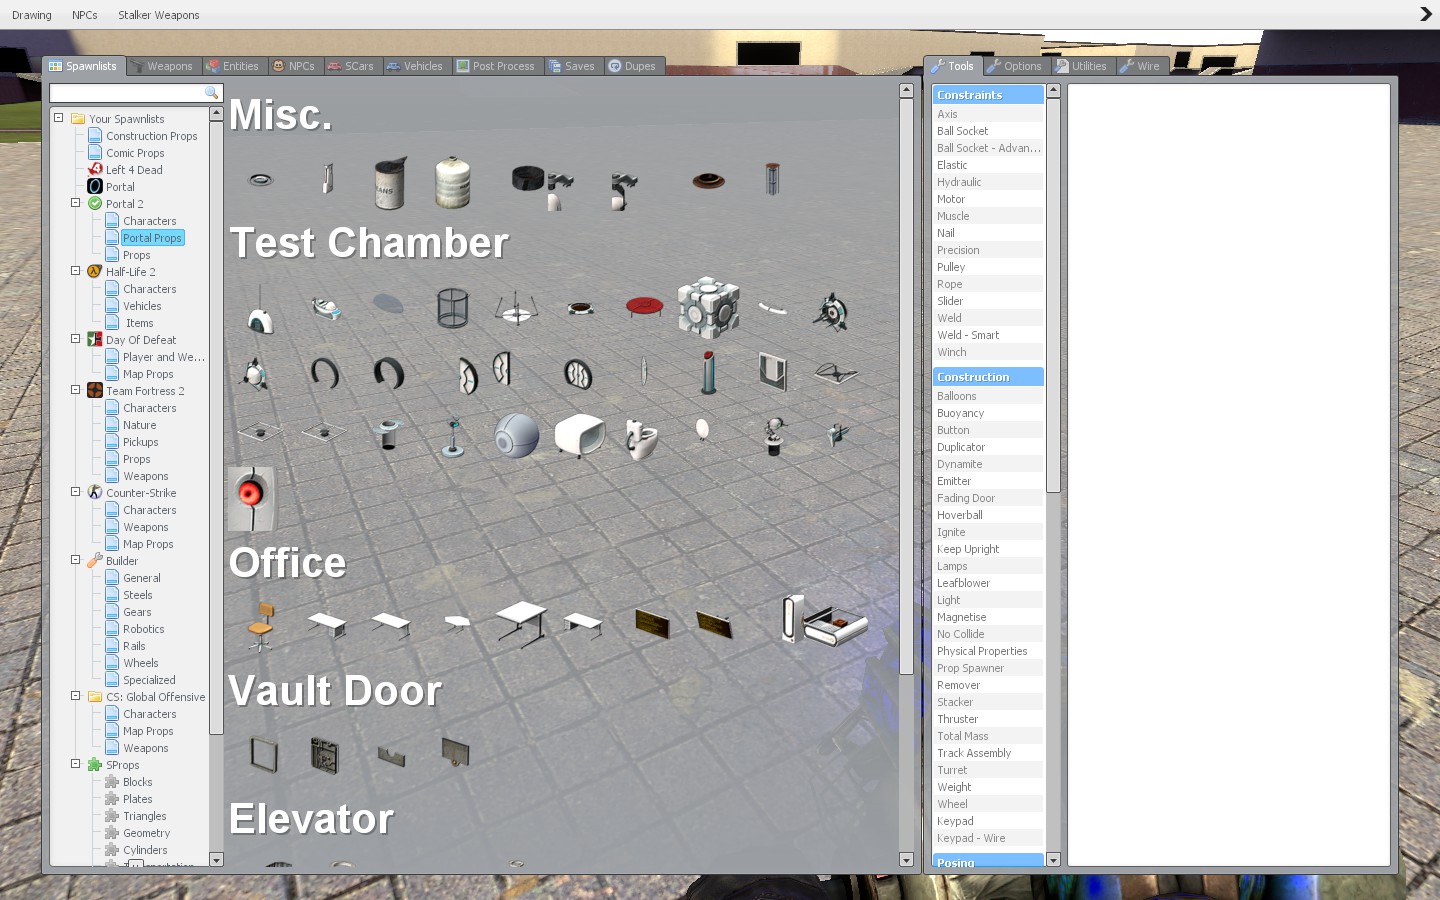
Task: Spawn the small ring prop in Misc
Action: click(x=260, y=180)
